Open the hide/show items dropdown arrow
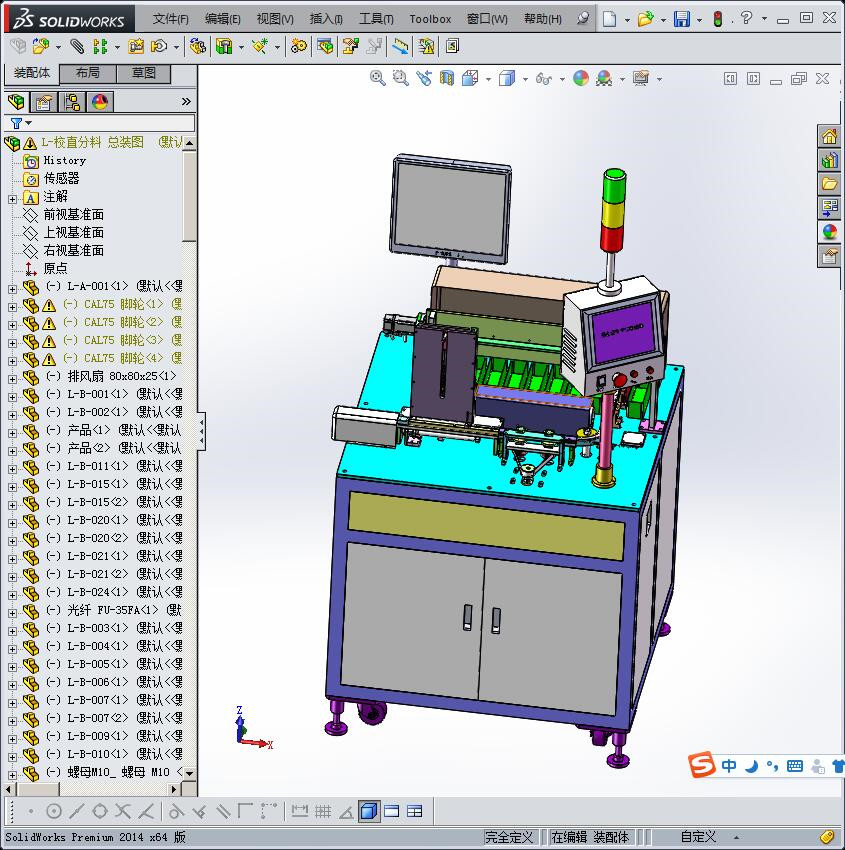 (562, 79)
